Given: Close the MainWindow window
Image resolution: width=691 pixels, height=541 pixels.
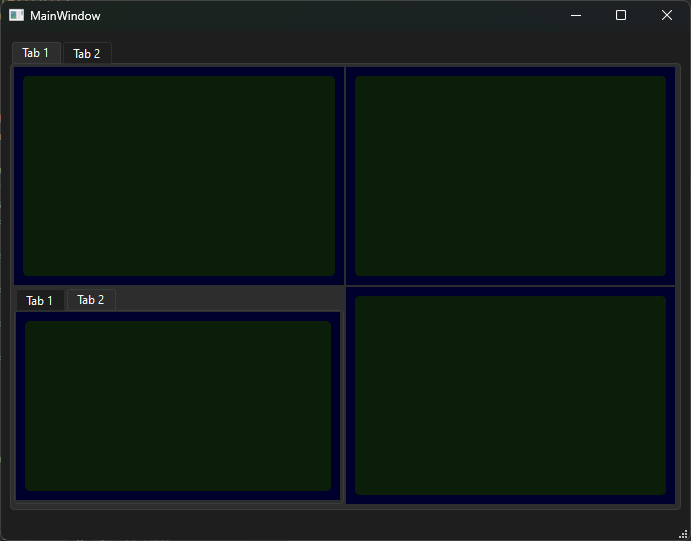Looking at the screenshot, I should point(667,15).
